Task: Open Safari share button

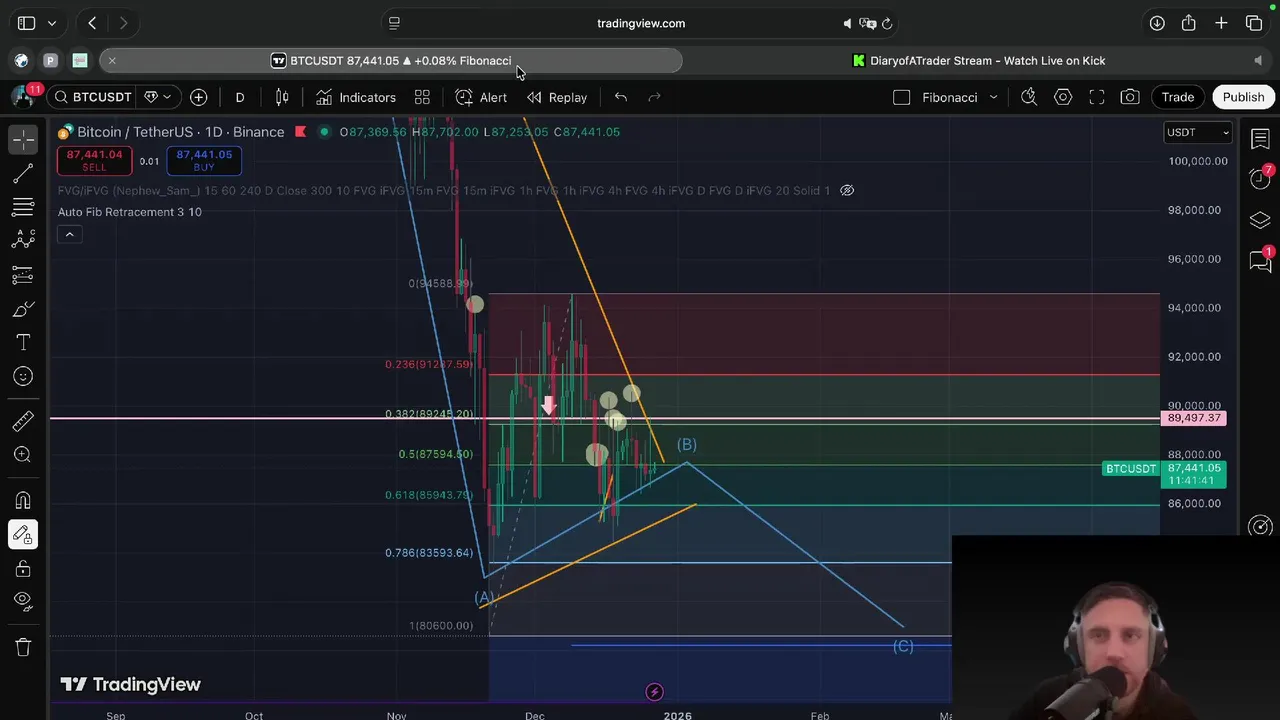Action: [x=1188, y=23]
